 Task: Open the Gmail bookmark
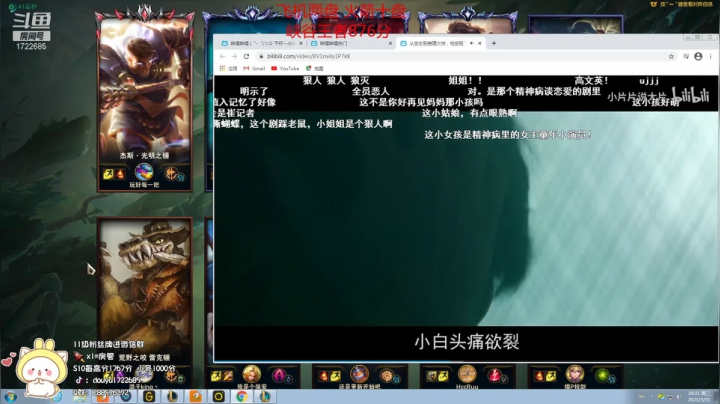pyautogui.click(x=254, y=68)
